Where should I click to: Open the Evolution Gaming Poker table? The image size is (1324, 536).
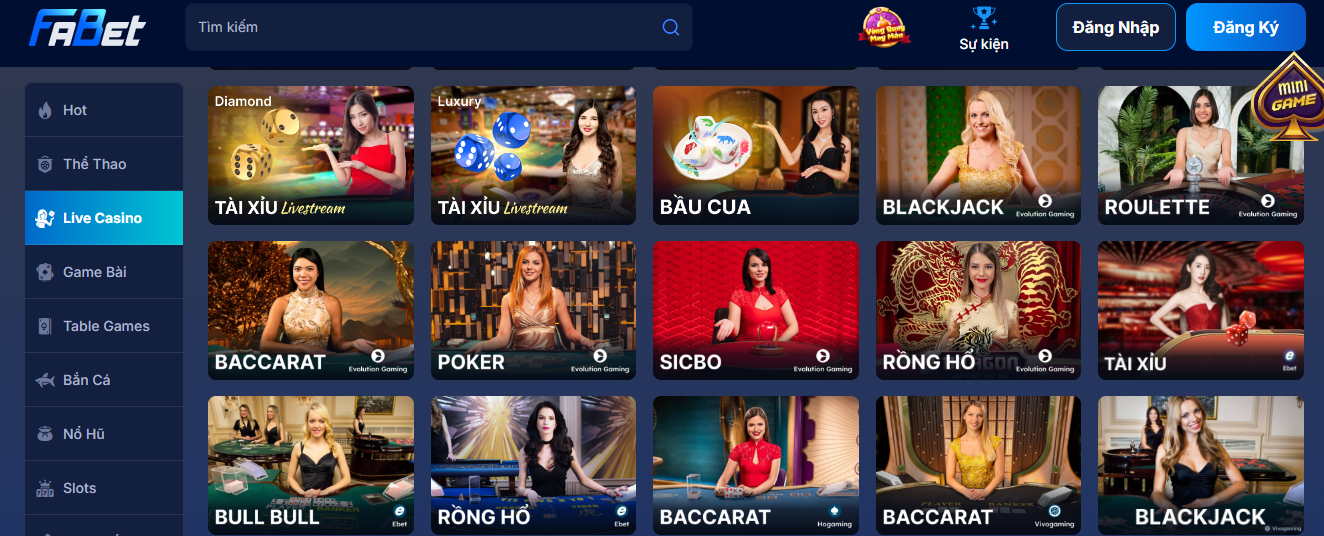(x=533, y=310)
